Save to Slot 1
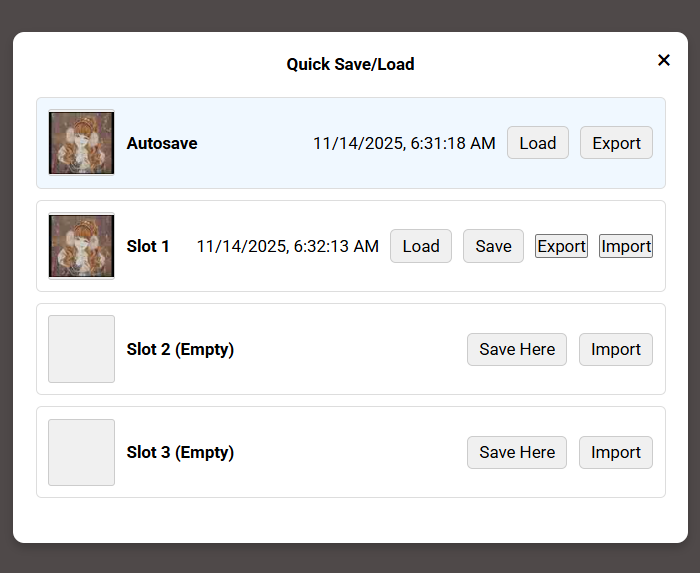 (493, 246)
